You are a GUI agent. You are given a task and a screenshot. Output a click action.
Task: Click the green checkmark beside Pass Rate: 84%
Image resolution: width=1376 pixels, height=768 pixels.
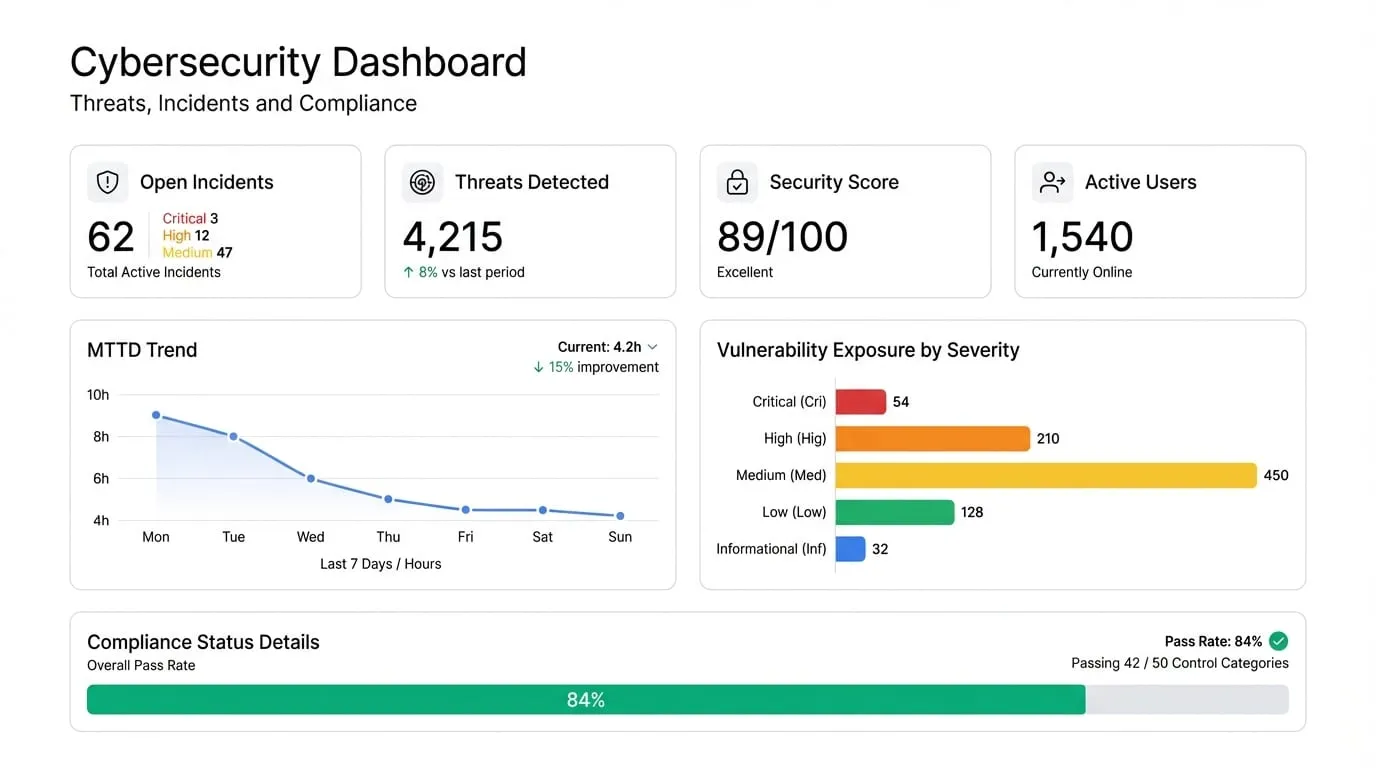click(1278, 641)
